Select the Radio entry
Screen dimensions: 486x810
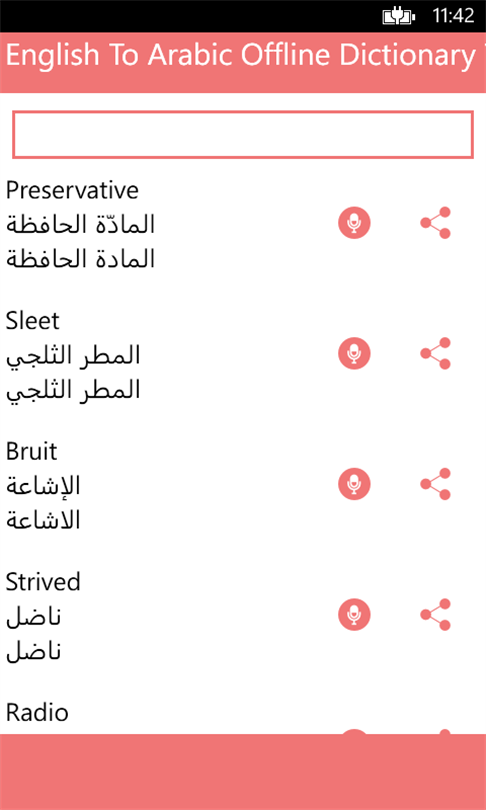(x=37, y=713)
